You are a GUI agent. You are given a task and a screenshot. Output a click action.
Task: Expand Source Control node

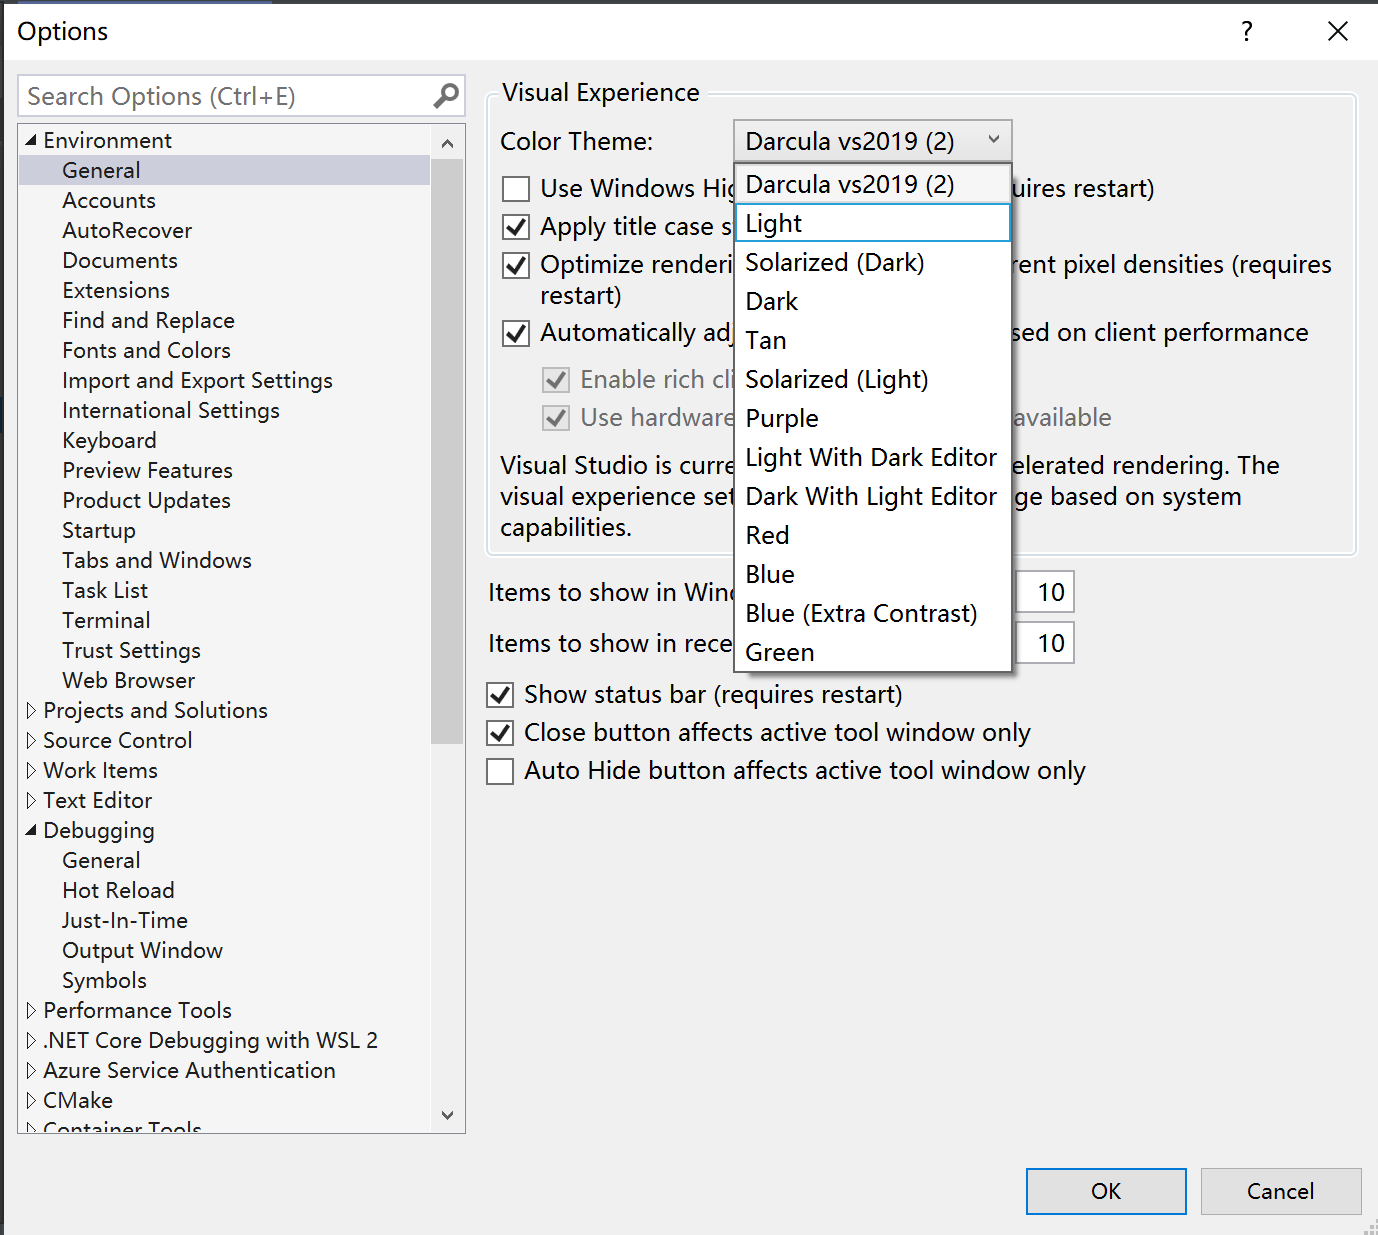[x=31, y=740]
